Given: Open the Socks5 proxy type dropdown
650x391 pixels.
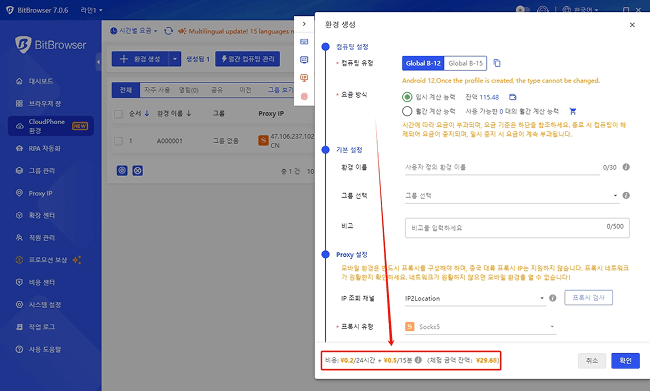Looking at the screenshot, I should coord(480,327).
